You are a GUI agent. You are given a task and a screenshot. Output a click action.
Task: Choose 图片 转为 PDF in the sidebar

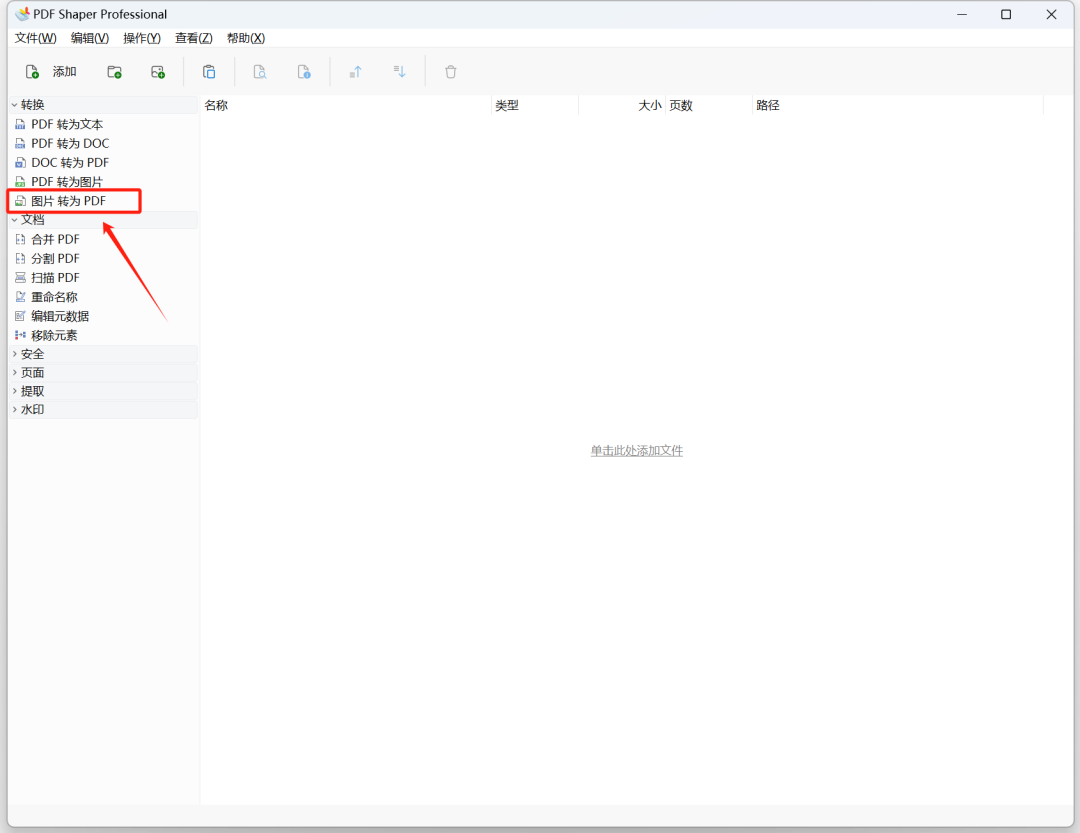click(x=68, y=201)
